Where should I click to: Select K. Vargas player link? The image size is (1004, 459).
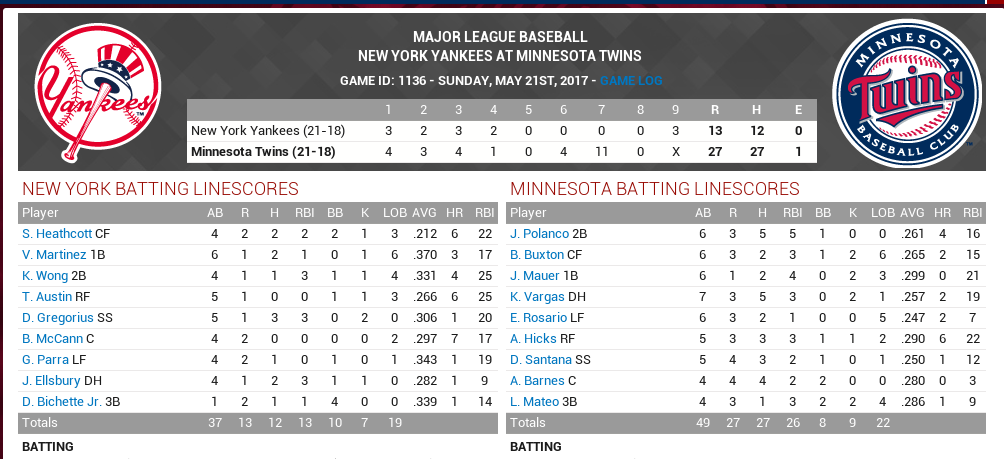point(537,296)
